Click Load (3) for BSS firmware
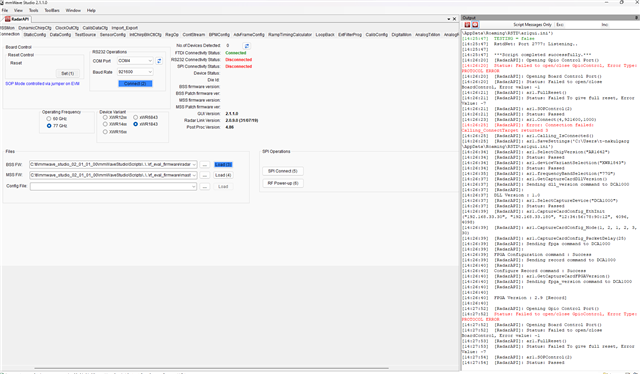Image resolution: width=640 pixels, height=374 pixels. (223, 165)
